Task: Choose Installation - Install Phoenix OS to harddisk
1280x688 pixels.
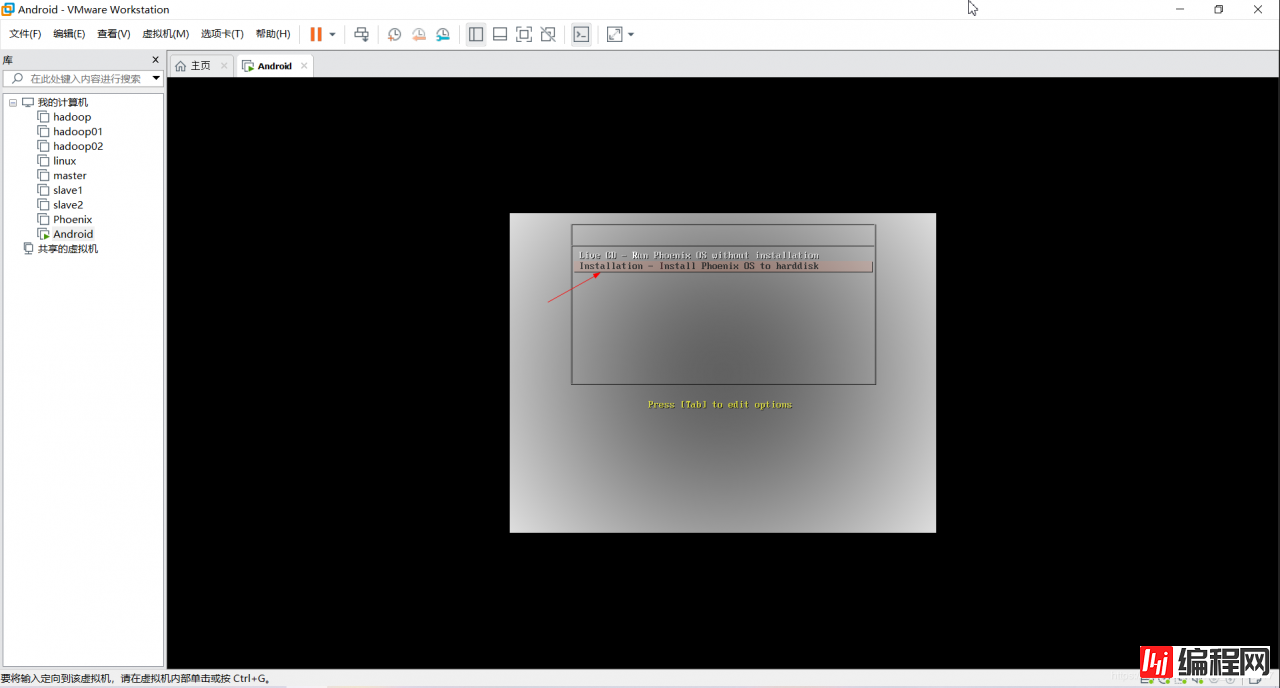Action: click(723, 266)
